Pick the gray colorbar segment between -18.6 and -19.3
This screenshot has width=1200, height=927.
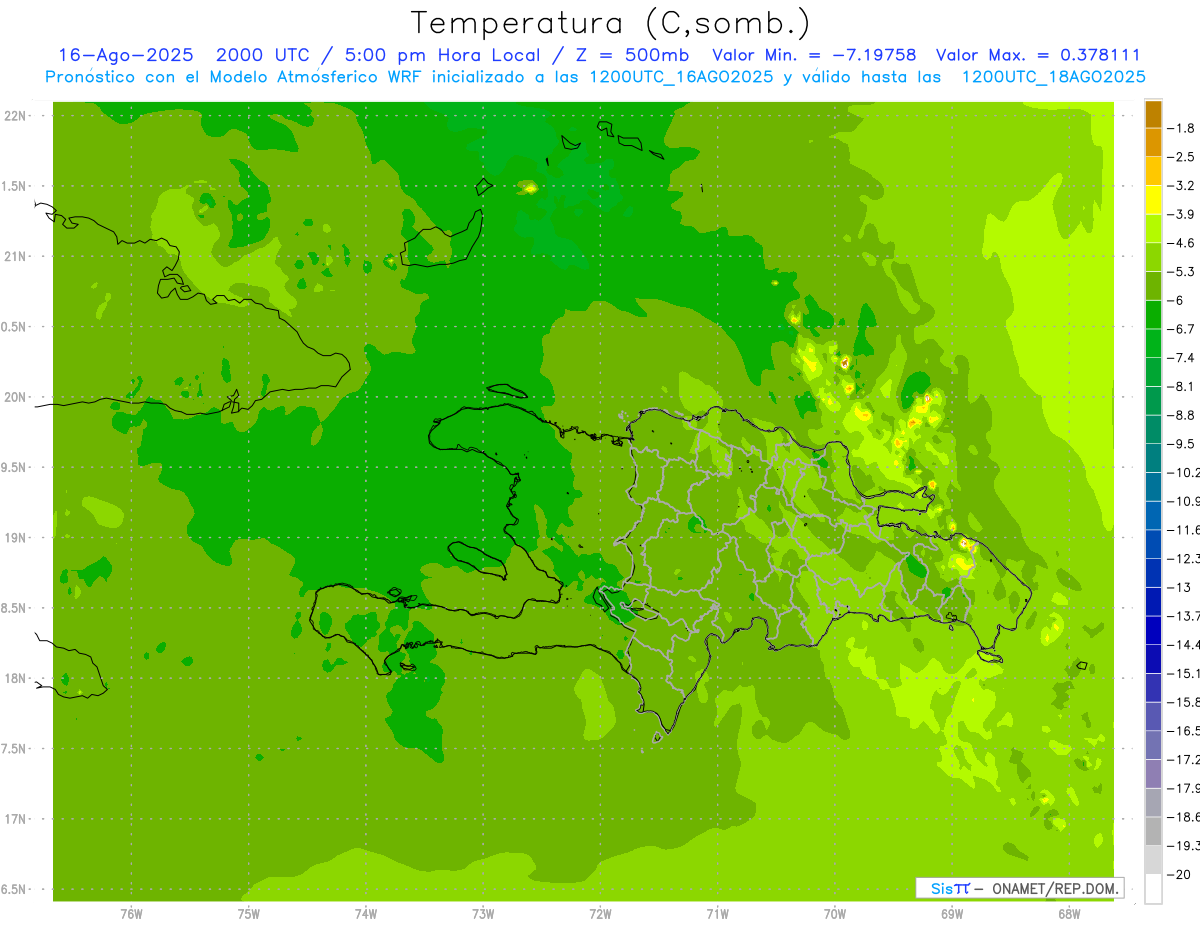point(1153,831)
